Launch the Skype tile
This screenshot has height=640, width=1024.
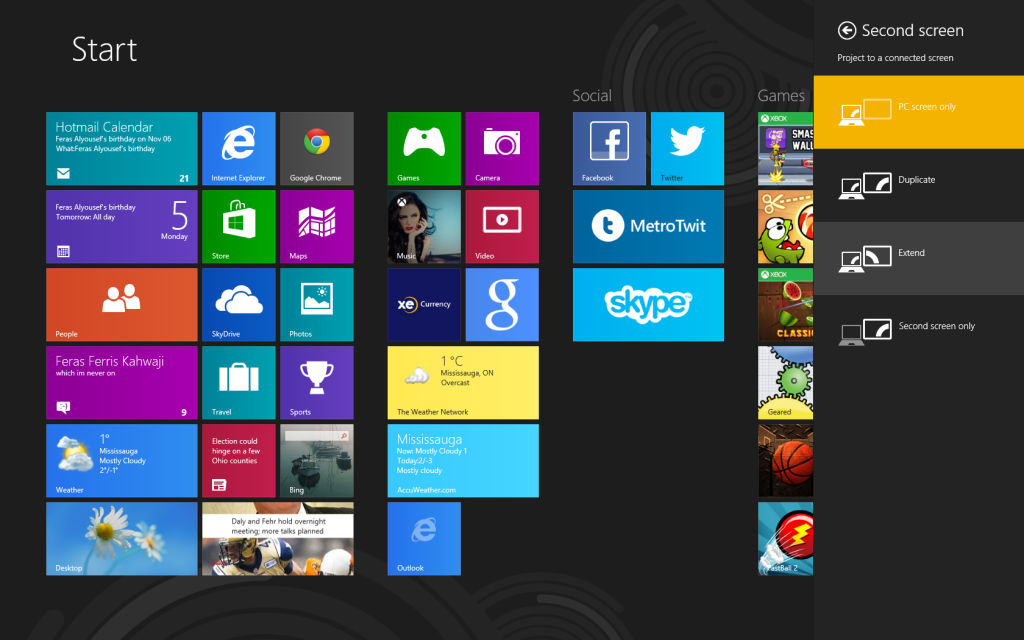click(x=648, y=304)
